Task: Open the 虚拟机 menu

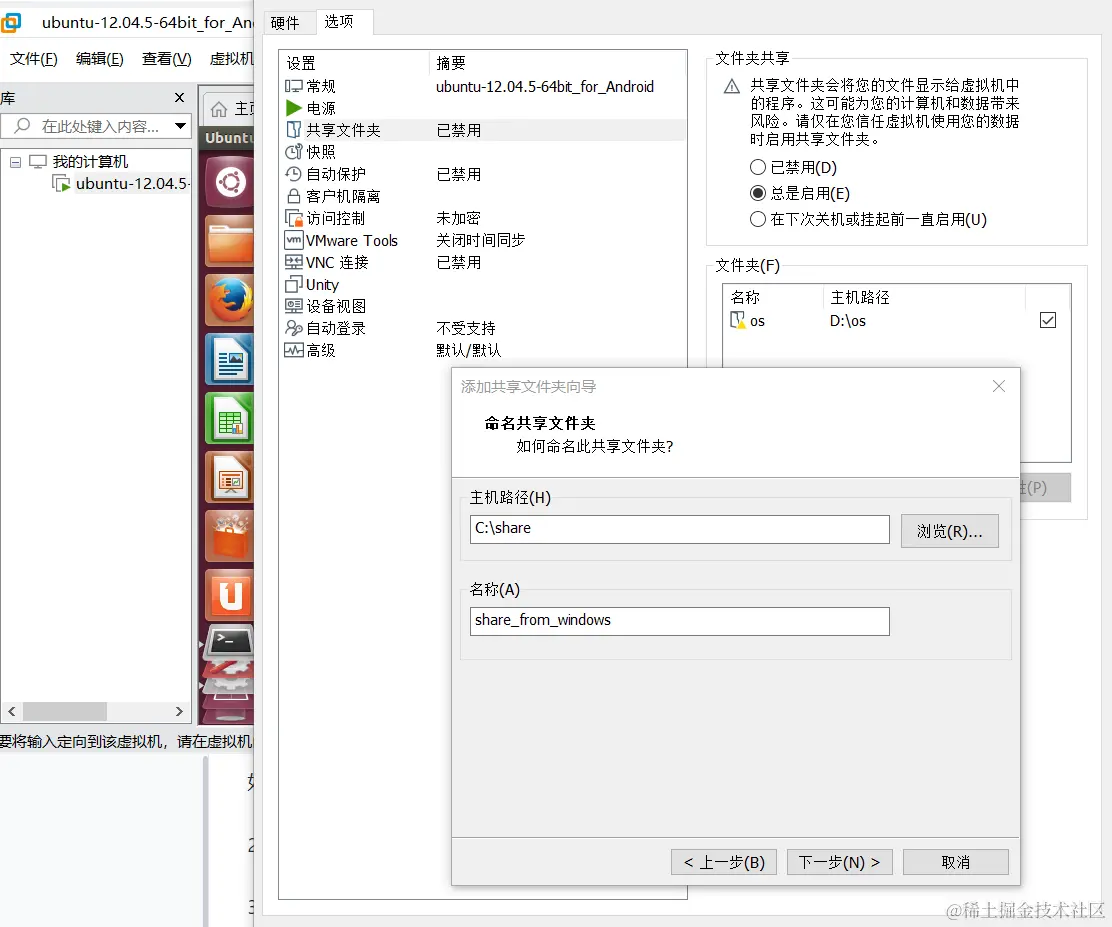Action: pyautogui.click(x=231, y=59)
